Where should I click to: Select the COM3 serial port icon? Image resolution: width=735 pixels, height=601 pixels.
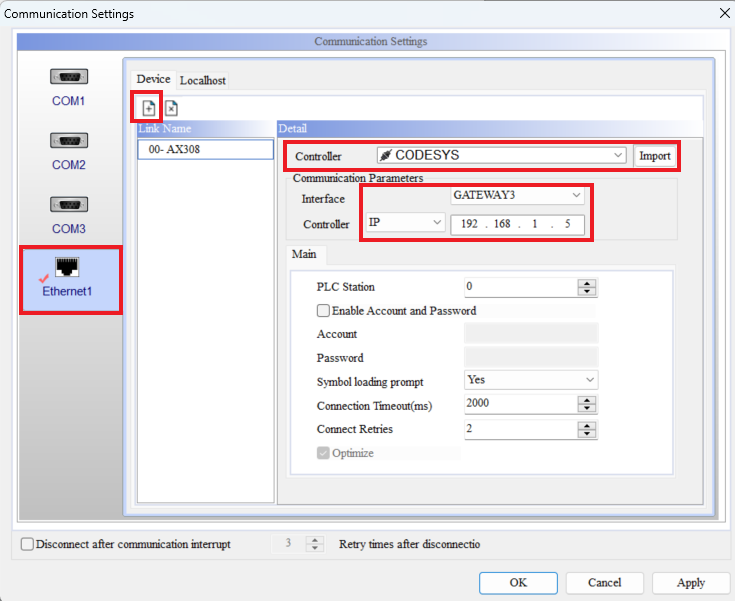(x=68, y=205)
